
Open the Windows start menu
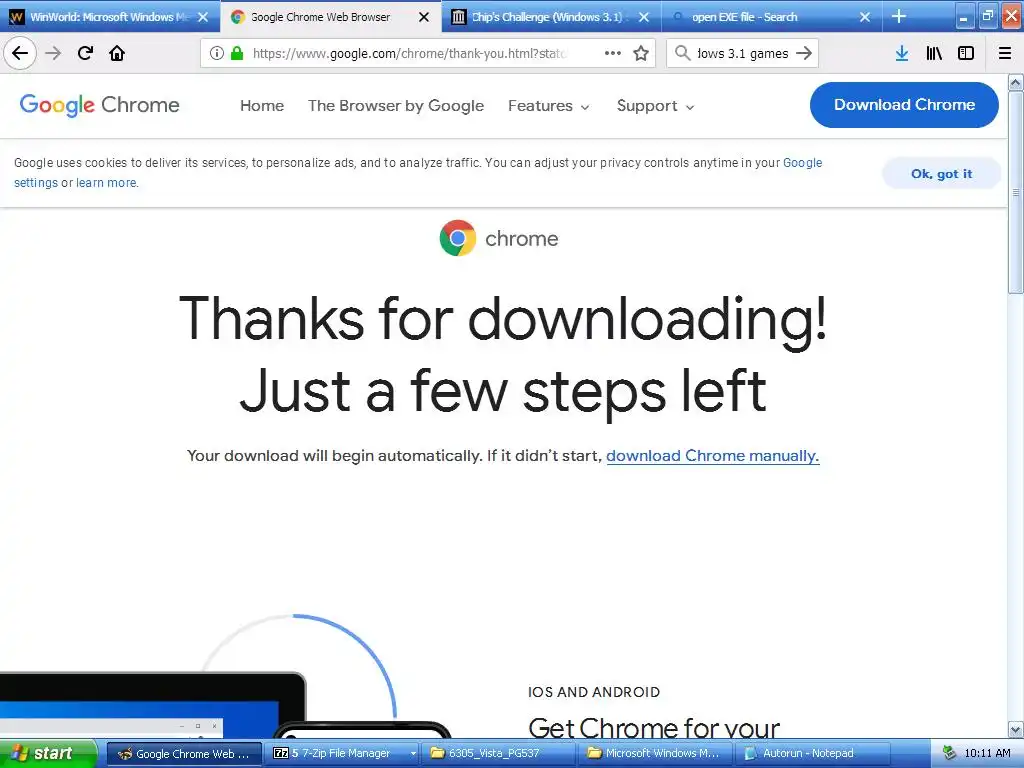coord(48,753)
